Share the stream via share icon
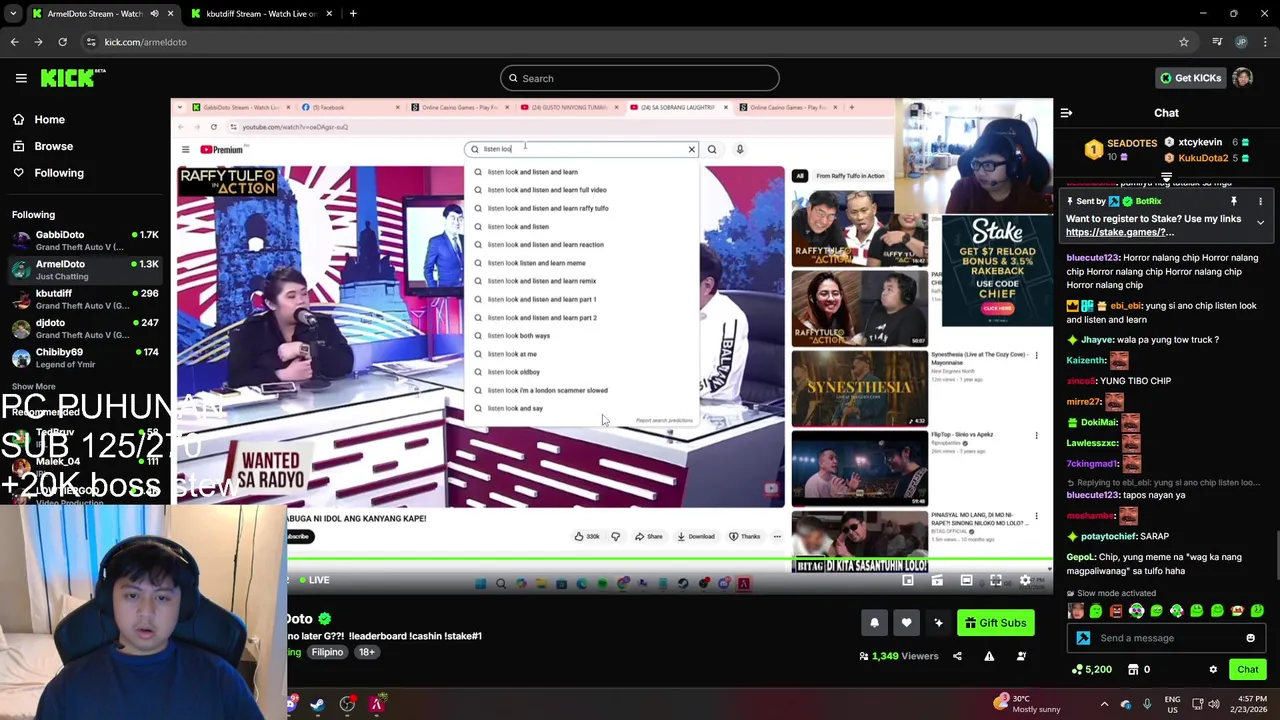Viewport: 1280px width, 720px height. point(957,656)
